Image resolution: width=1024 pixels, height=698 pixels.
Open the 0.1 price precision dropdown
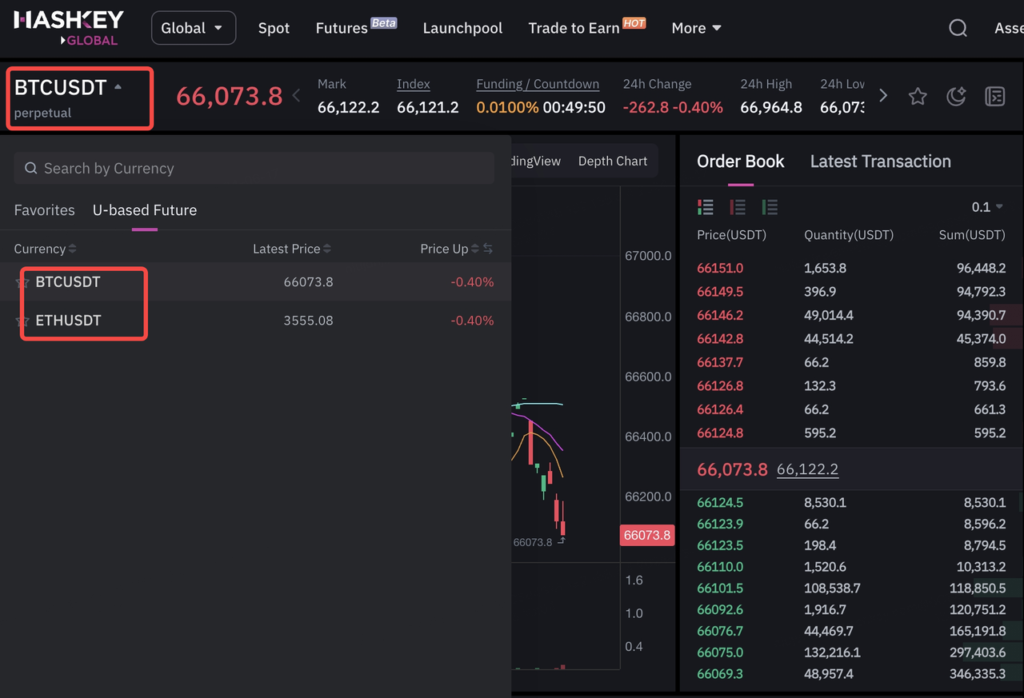[988, 207]
